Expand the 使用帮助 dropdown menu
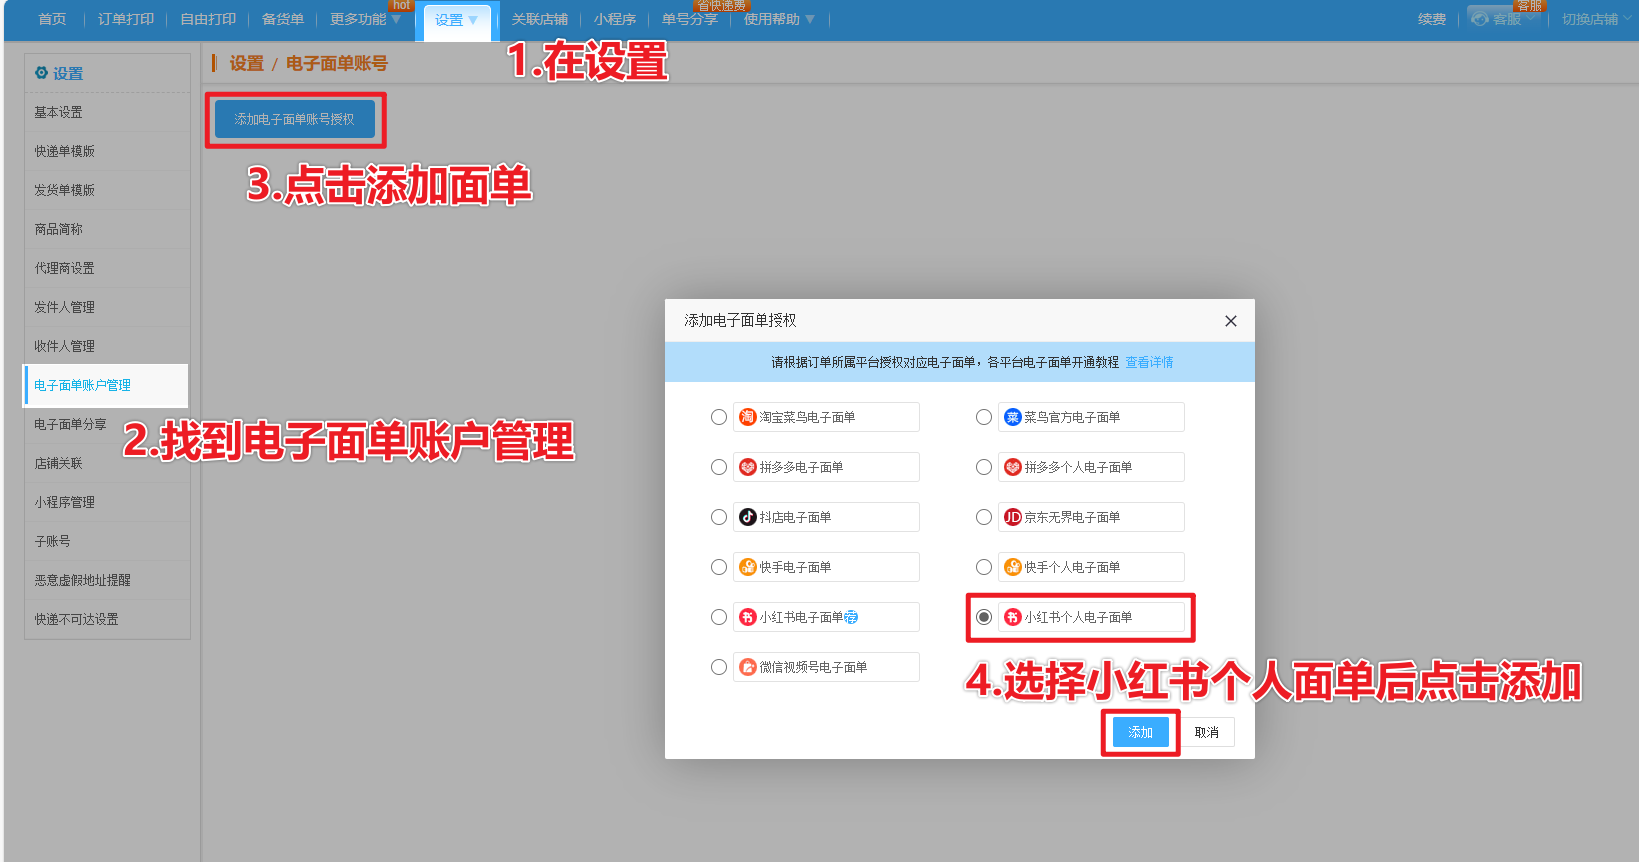The width and height of the screenshot is (1639, 862). tap(779, 19)
